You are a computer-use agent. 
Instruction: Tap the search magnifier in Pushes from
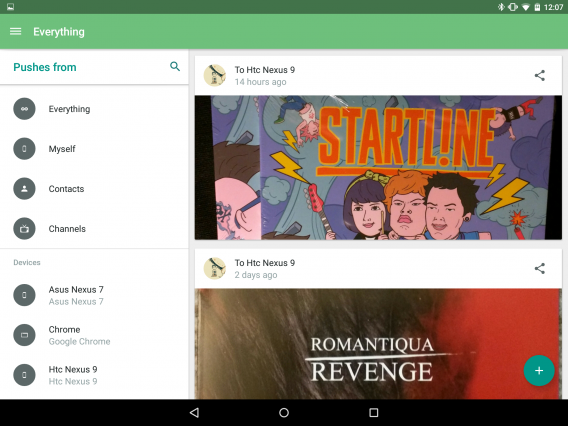coord(175,67)
